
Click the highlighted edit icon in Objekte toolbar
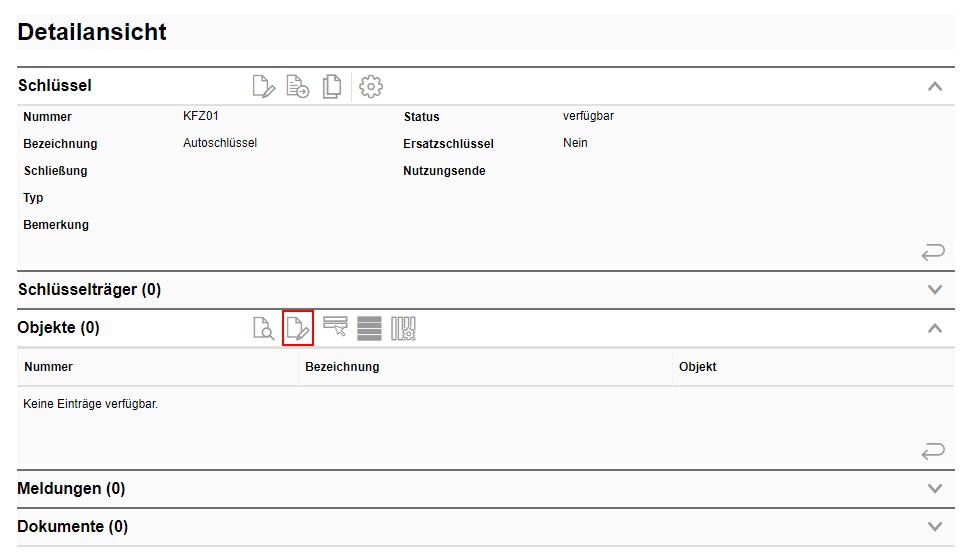(298, 328)
